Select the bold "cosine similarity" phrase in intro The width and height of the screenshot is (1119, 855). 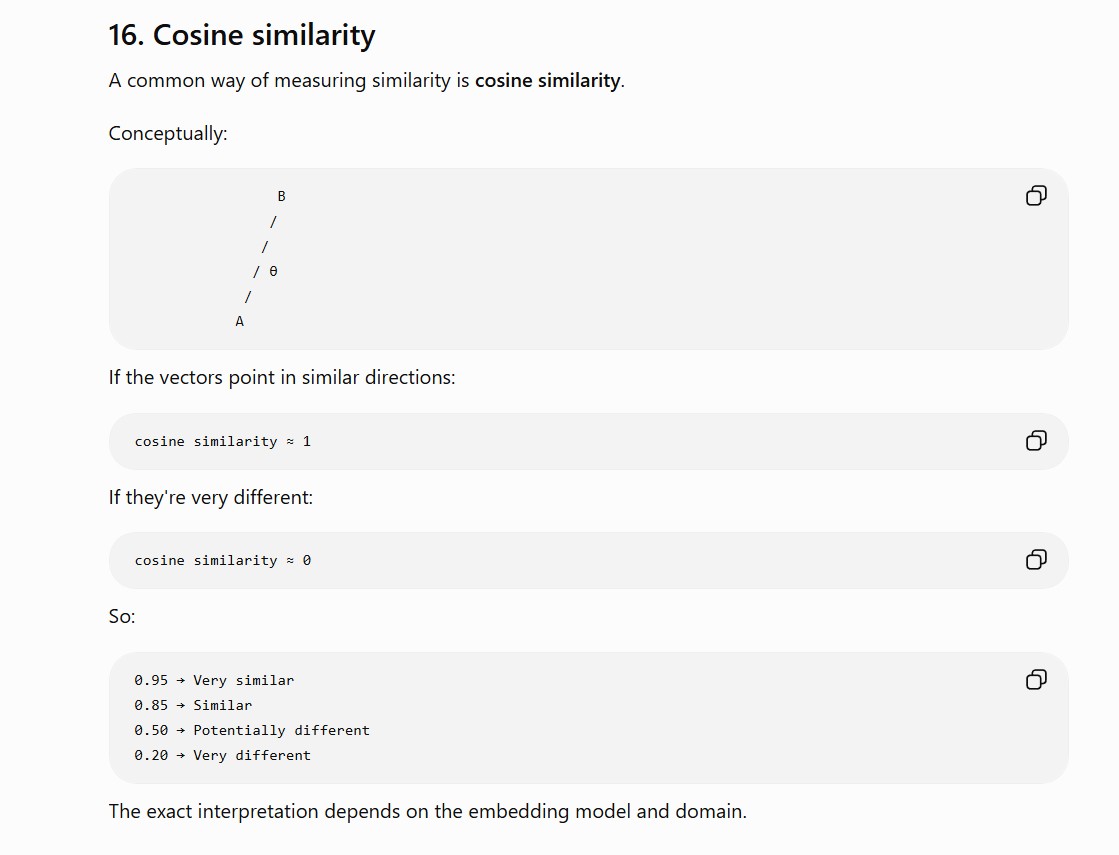[x=547, y=81]
